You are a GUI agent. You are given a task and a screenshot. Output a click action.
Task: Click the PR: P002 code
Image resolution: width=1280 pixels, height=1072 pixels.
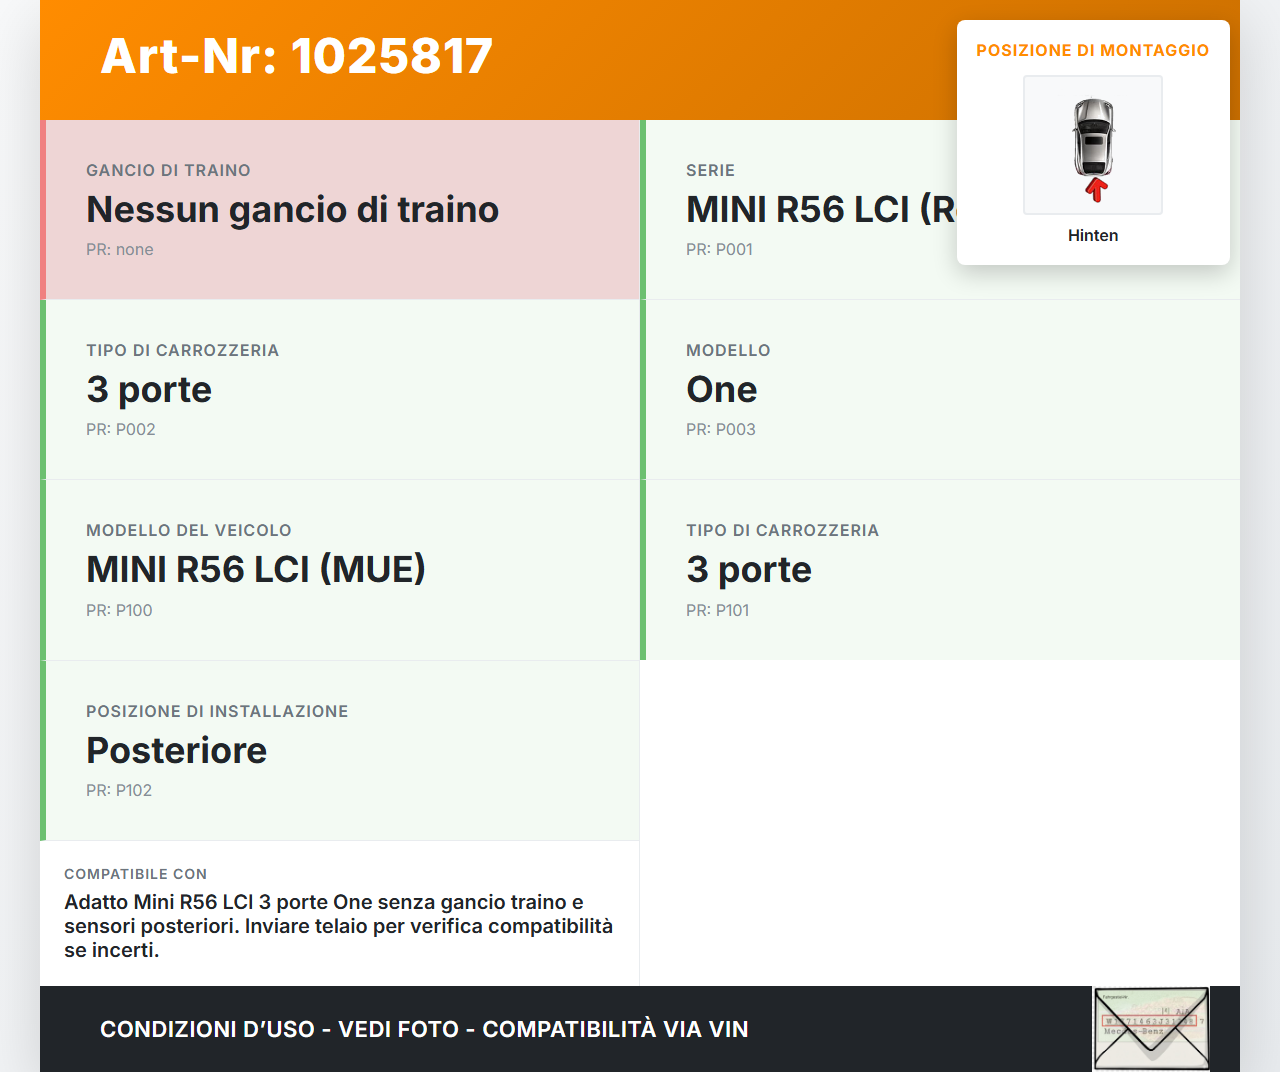[121, 429]
